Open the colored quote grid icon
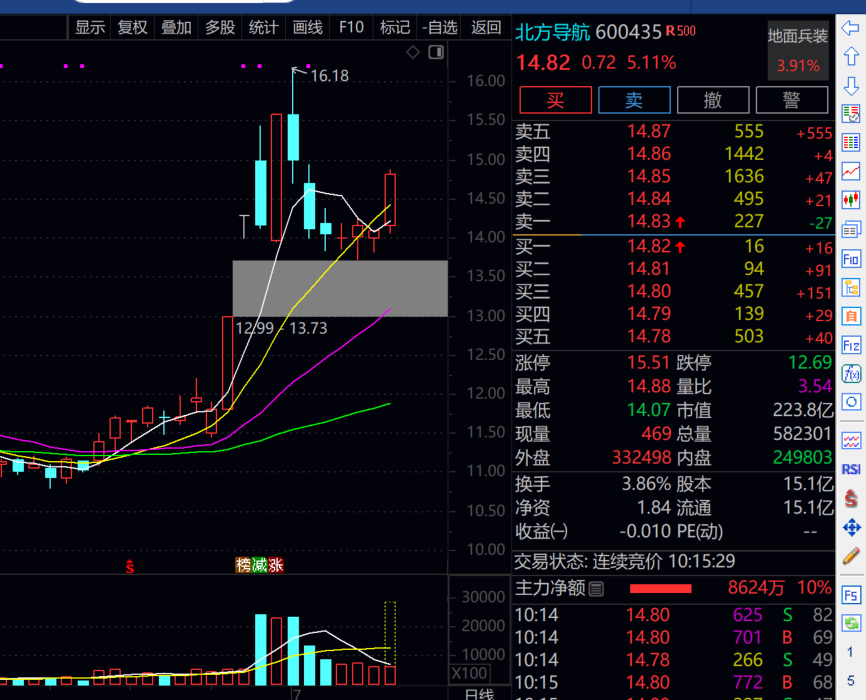Viewport: 866px width, 700px height. [x=851, y=143]
